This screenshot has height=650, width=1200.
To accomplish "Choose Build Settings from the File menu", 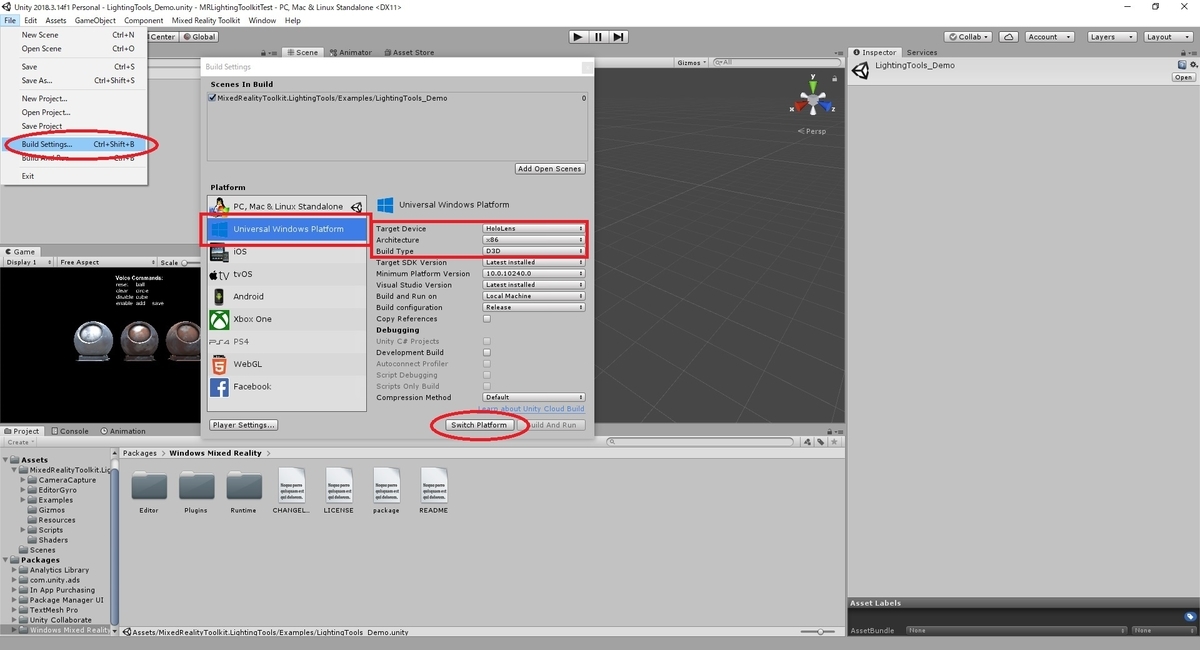I will tap(75, 144).
